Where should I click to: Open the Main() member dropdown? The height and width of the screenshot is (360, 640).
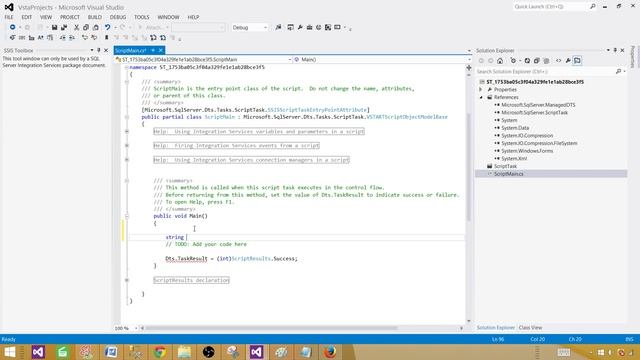point(382,59)
